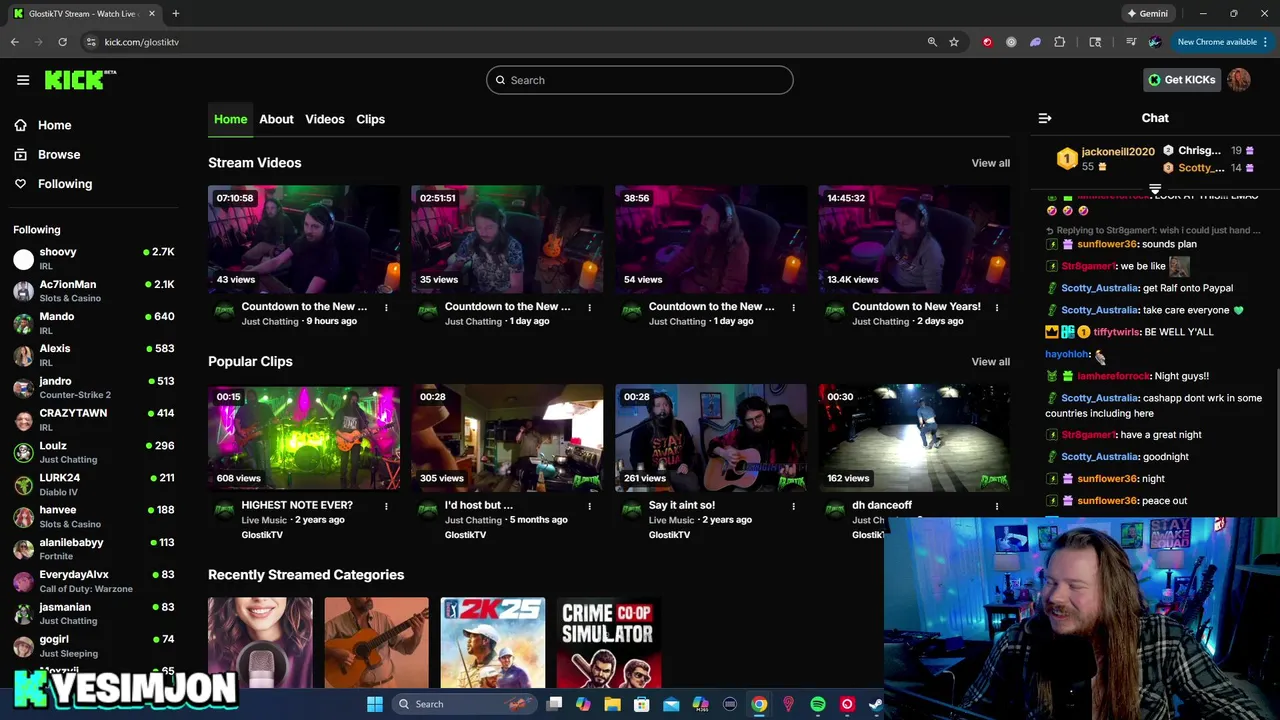Open options for the 43 views video

(x=386, y=307)
